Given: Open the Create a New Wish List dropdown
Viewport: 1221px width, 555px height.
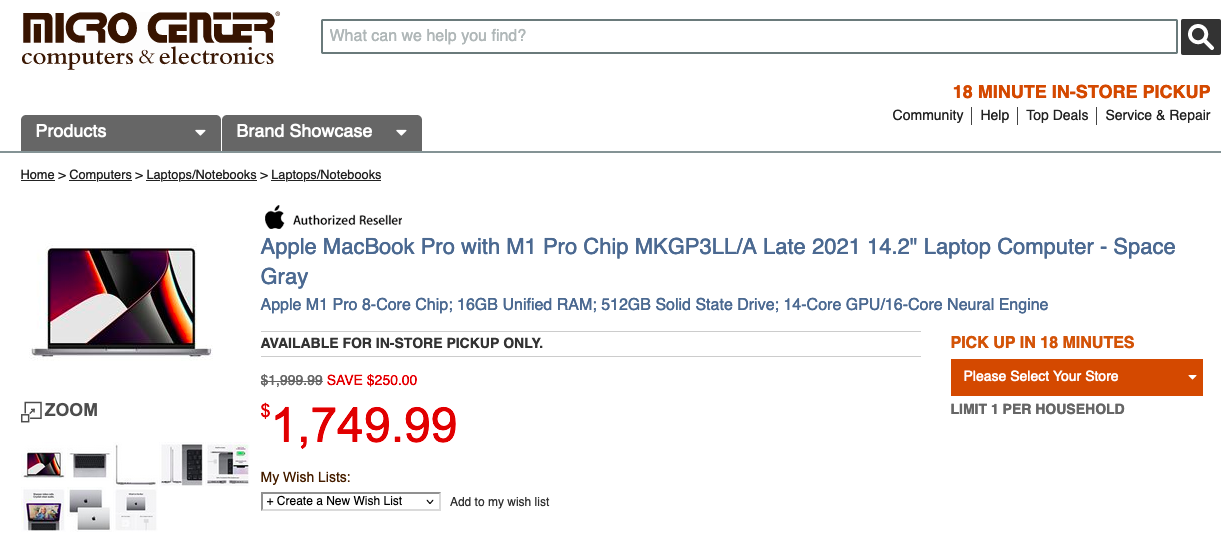Looking at the screenshot, I should click(350, 501).
